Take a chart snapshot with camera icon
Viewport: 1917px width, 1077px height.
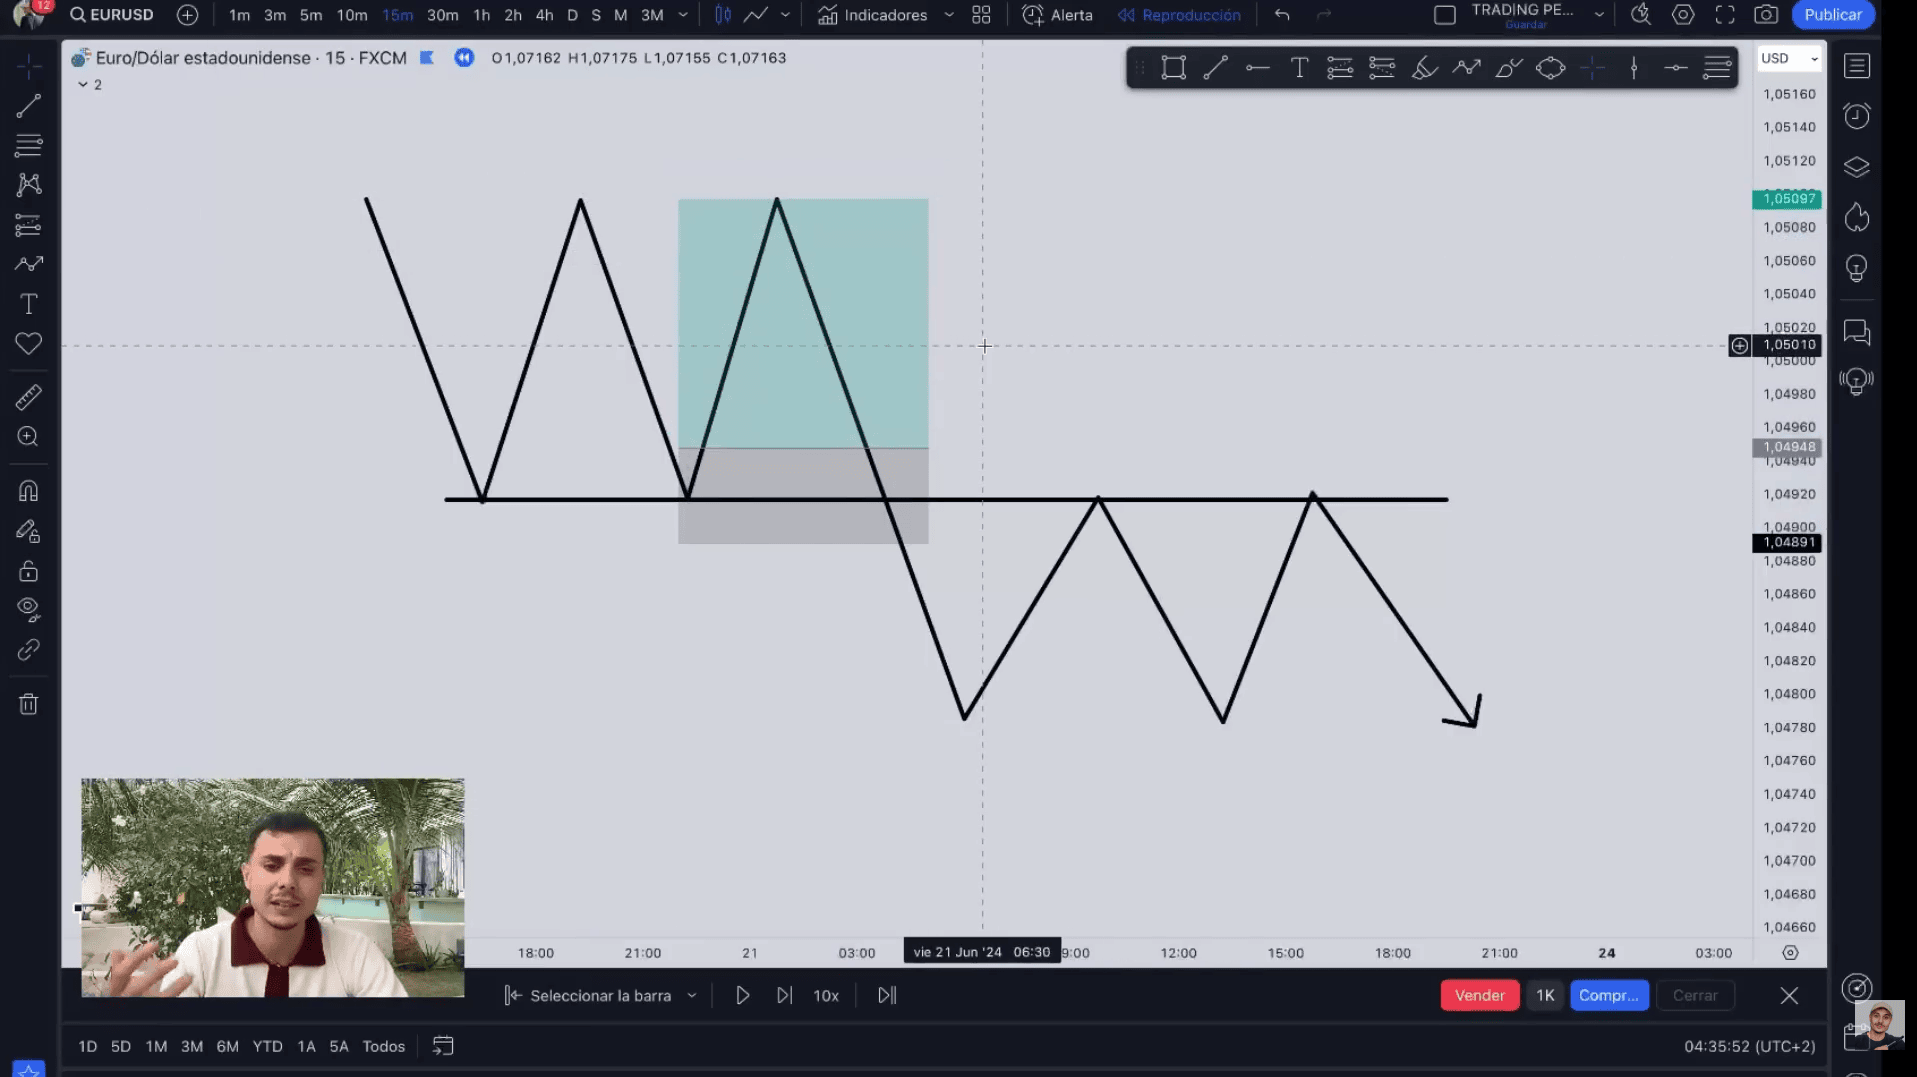tap(1766, 15)
